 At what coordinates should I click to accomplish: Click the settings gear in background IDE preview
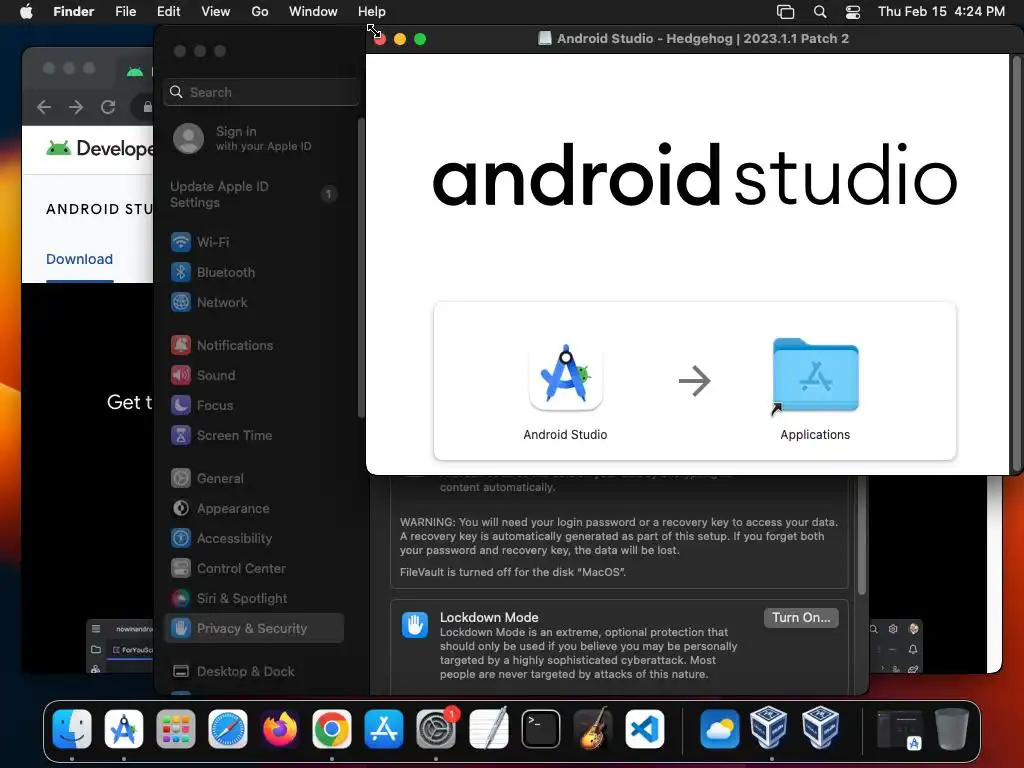[x=893, y=628]
